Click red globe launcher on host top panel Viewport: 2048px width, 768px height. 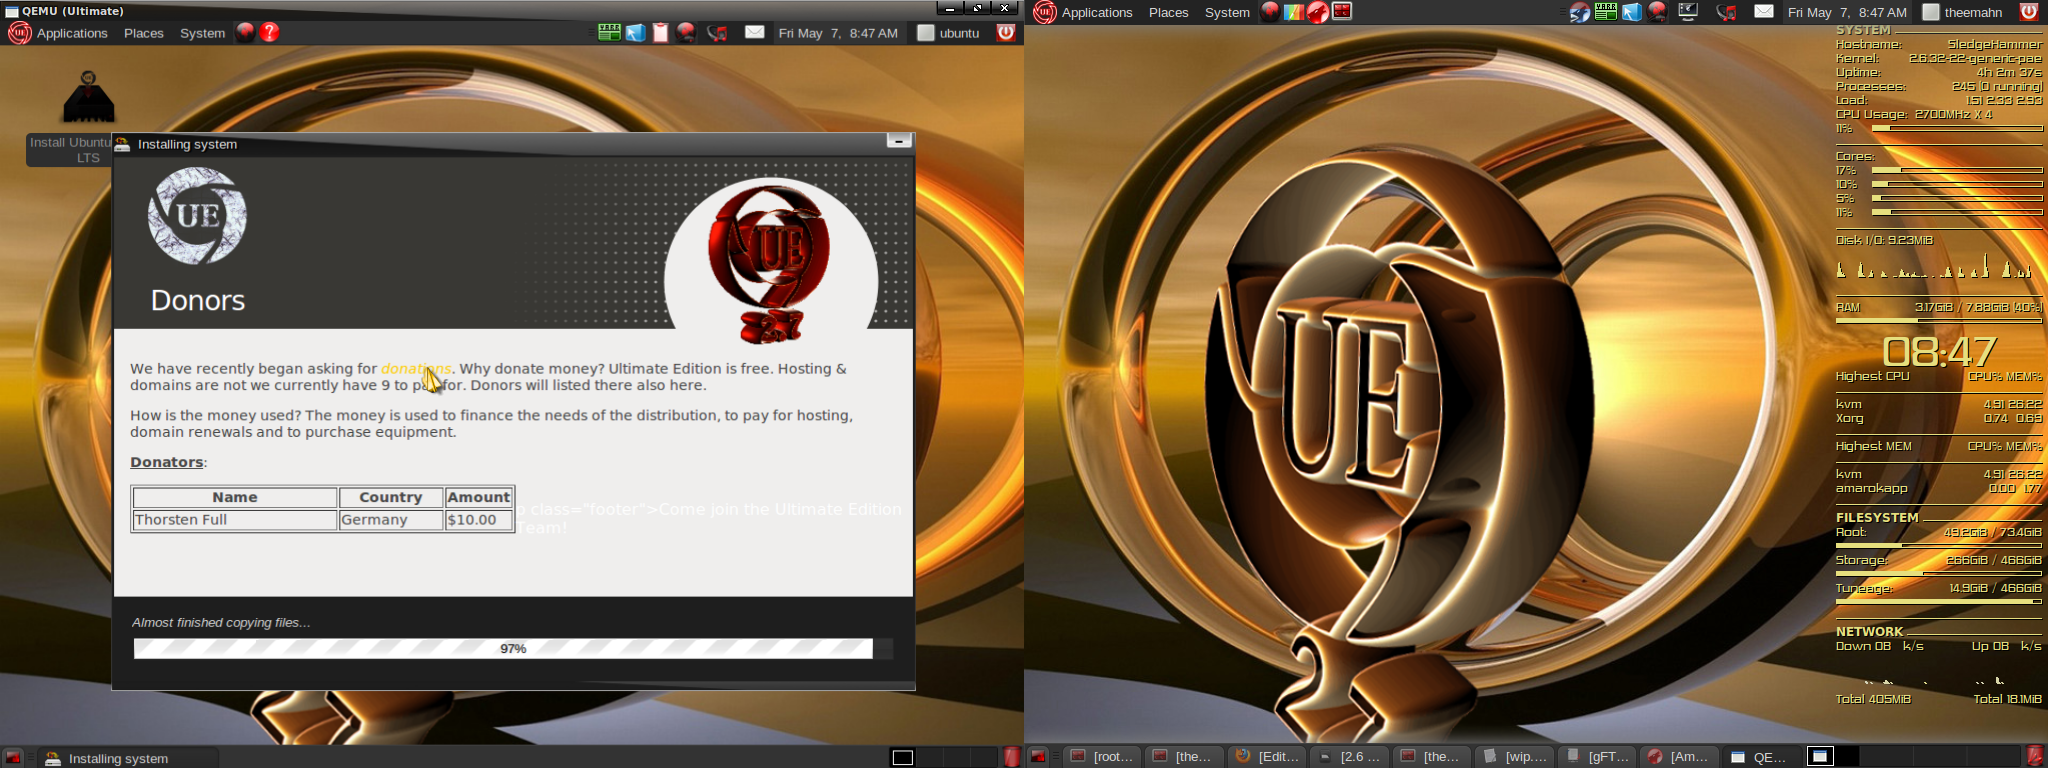pos(1270,12)
